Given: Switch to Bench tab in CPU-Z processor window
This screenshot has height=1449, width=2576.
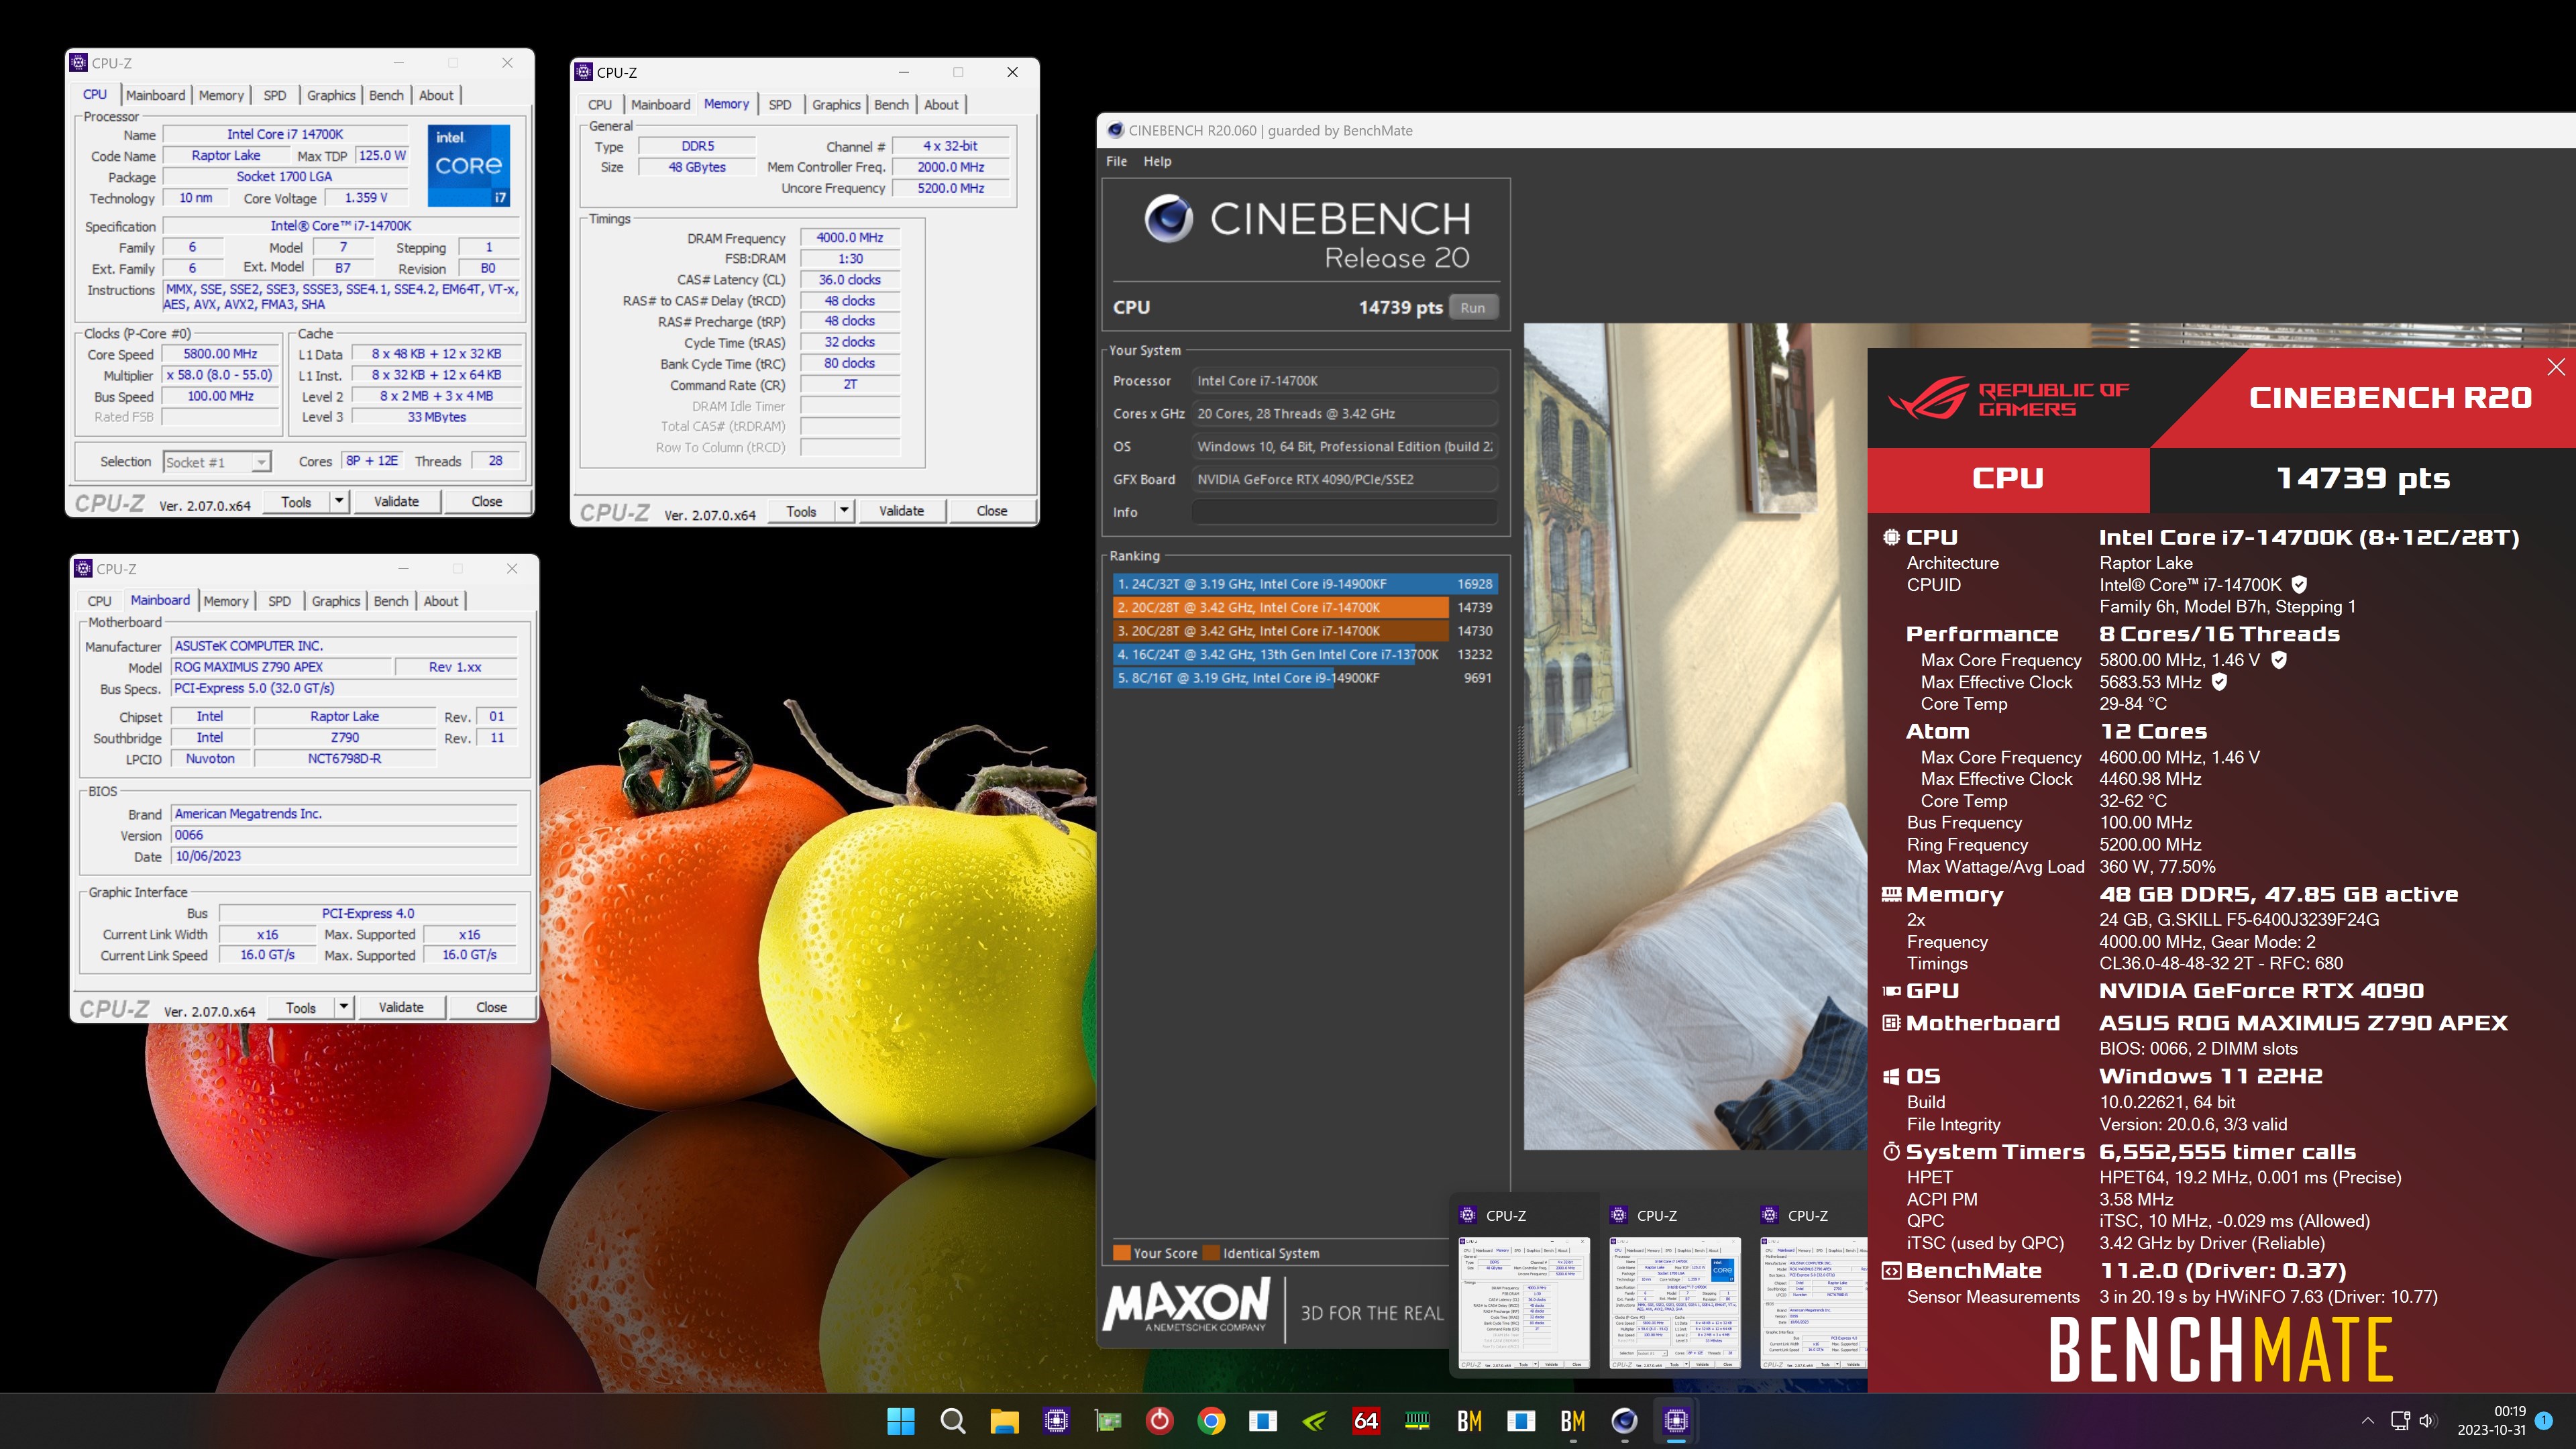Looking at the screenshot, I should [386, 95].
